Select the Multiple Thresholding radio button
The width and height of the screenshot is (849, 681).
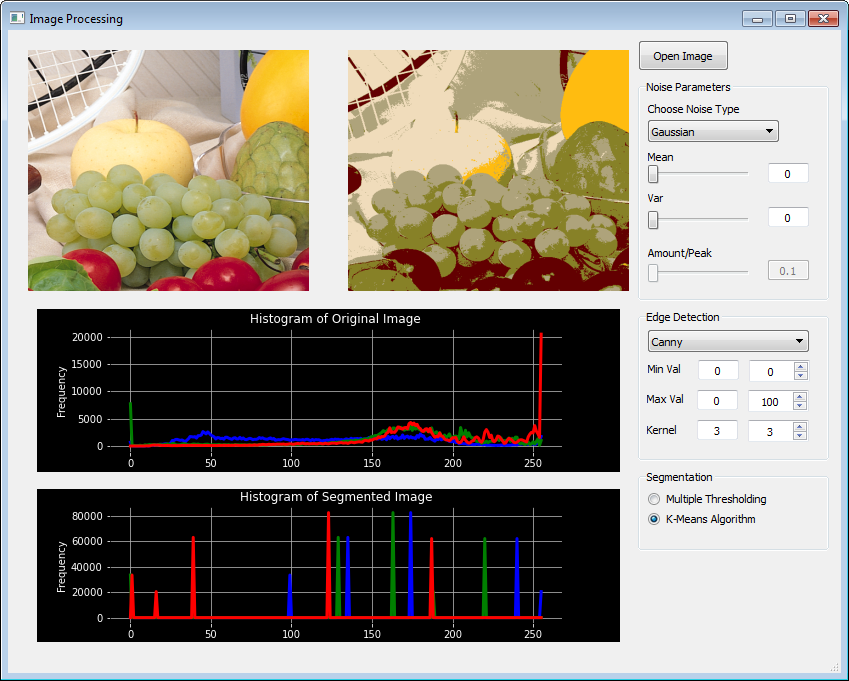[x=654, y=499]
